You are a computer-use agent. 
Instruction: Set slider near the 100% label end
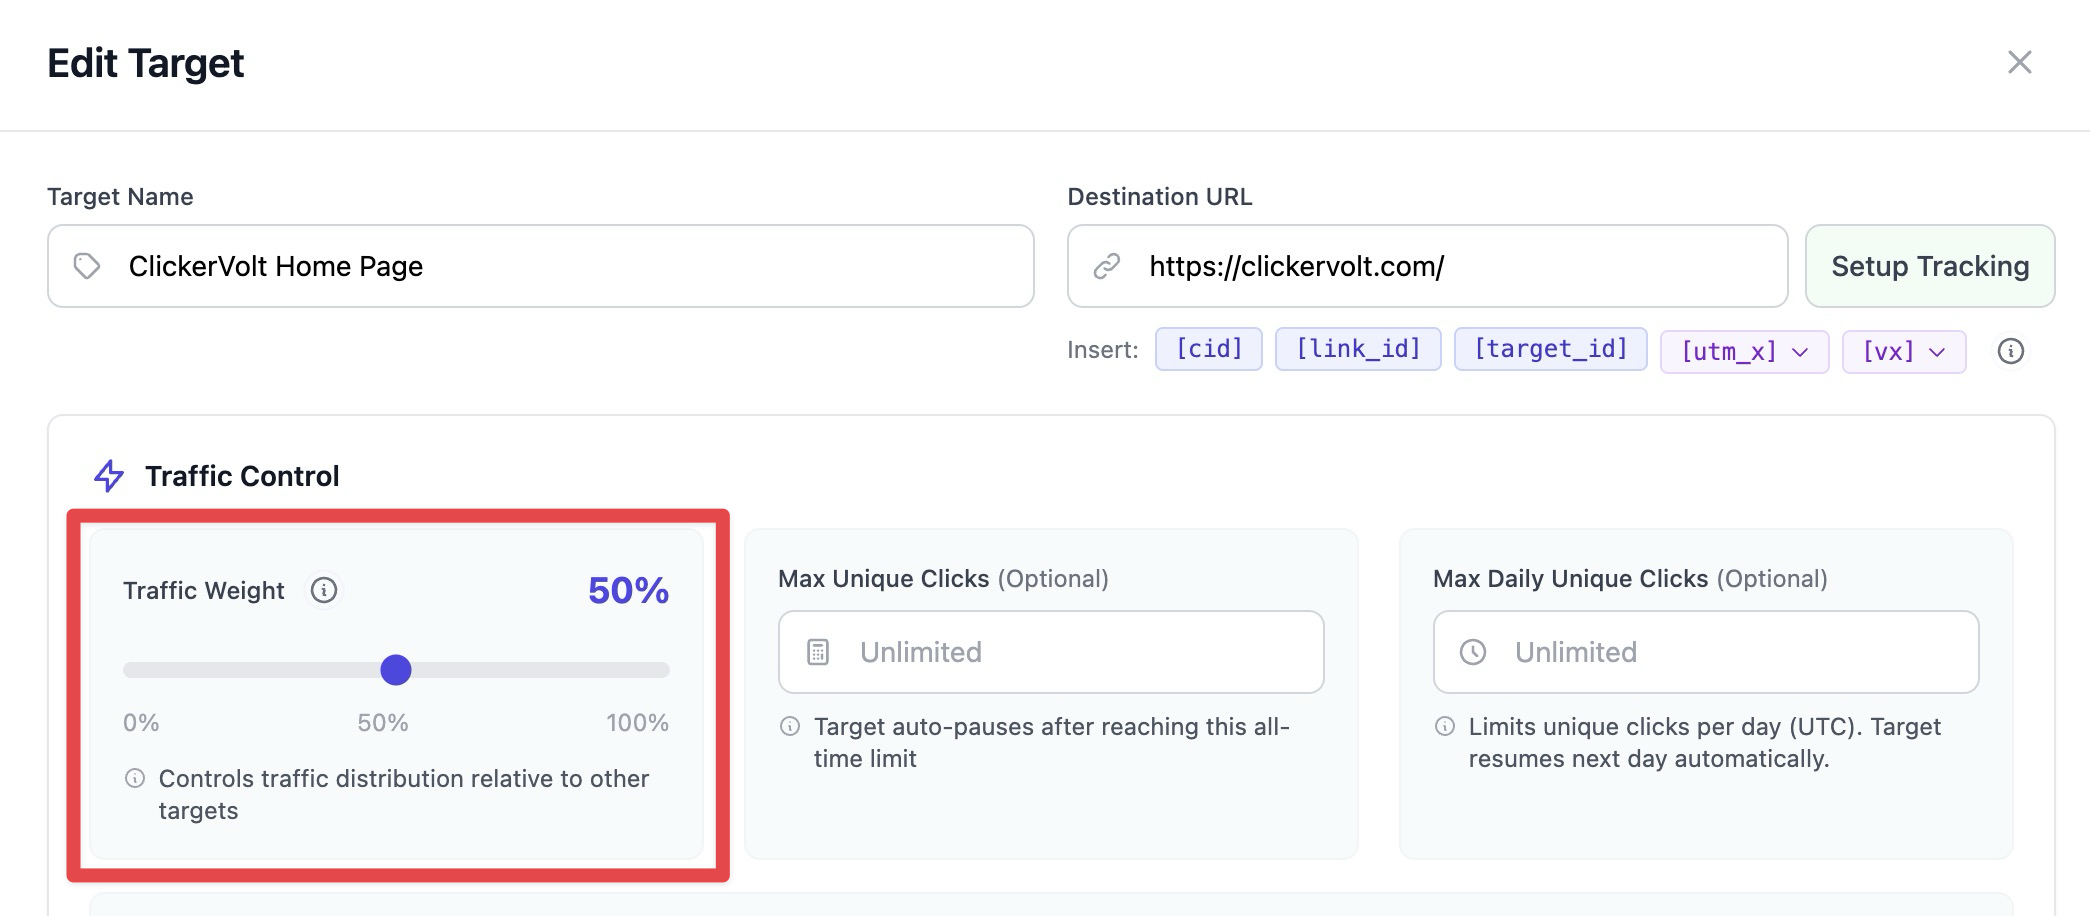pyautogui.click(x=664, y=670)
